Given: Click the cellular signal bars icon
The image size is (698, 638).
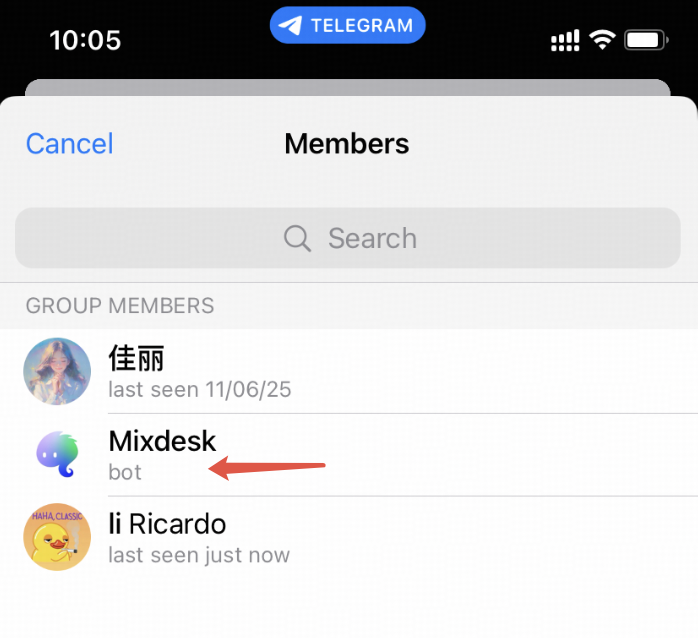Looking at the screenshot, I should pyautogui.click(x=565, y=41).
